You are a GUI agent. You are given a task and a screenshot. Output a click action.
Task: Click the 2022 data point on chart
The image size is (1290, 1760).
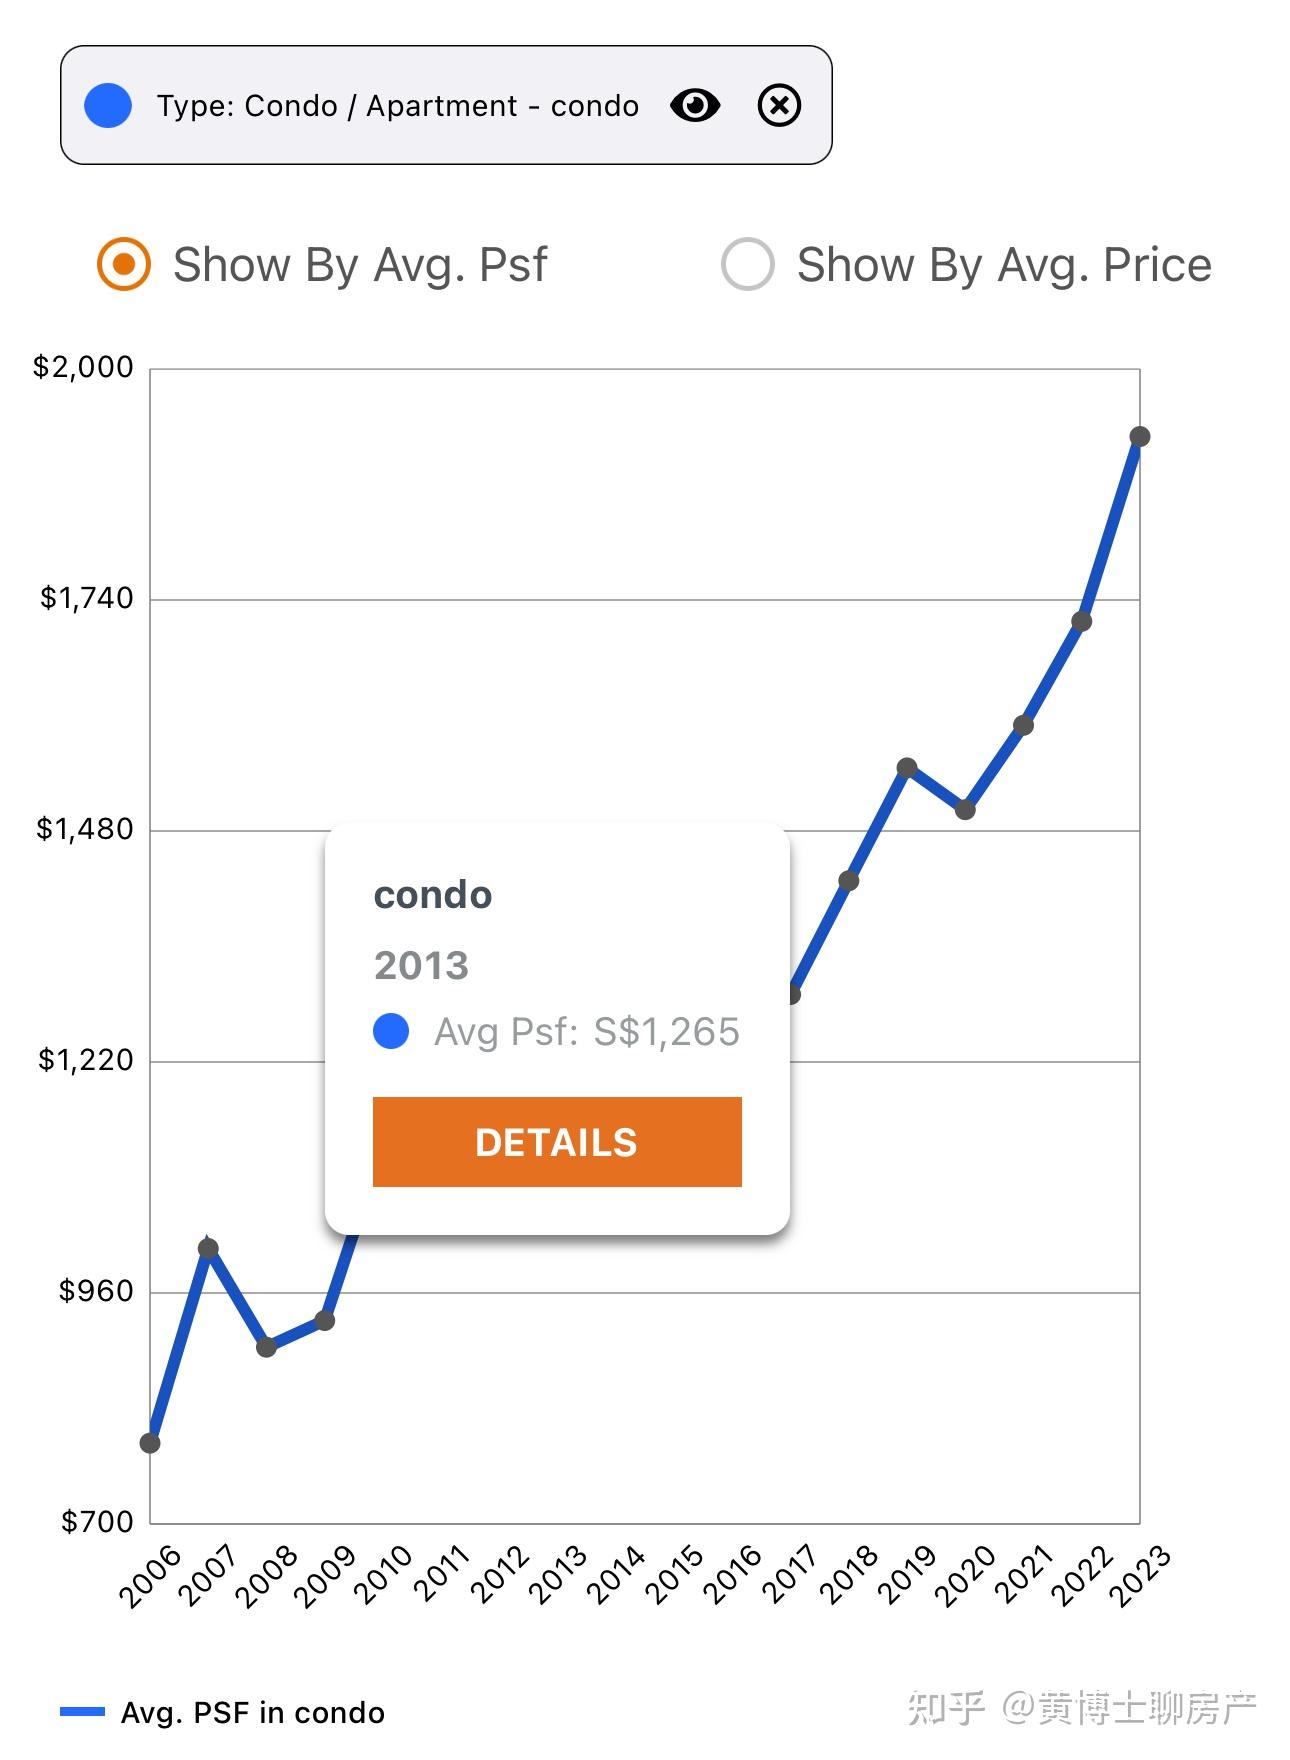tap(1081, 621)
